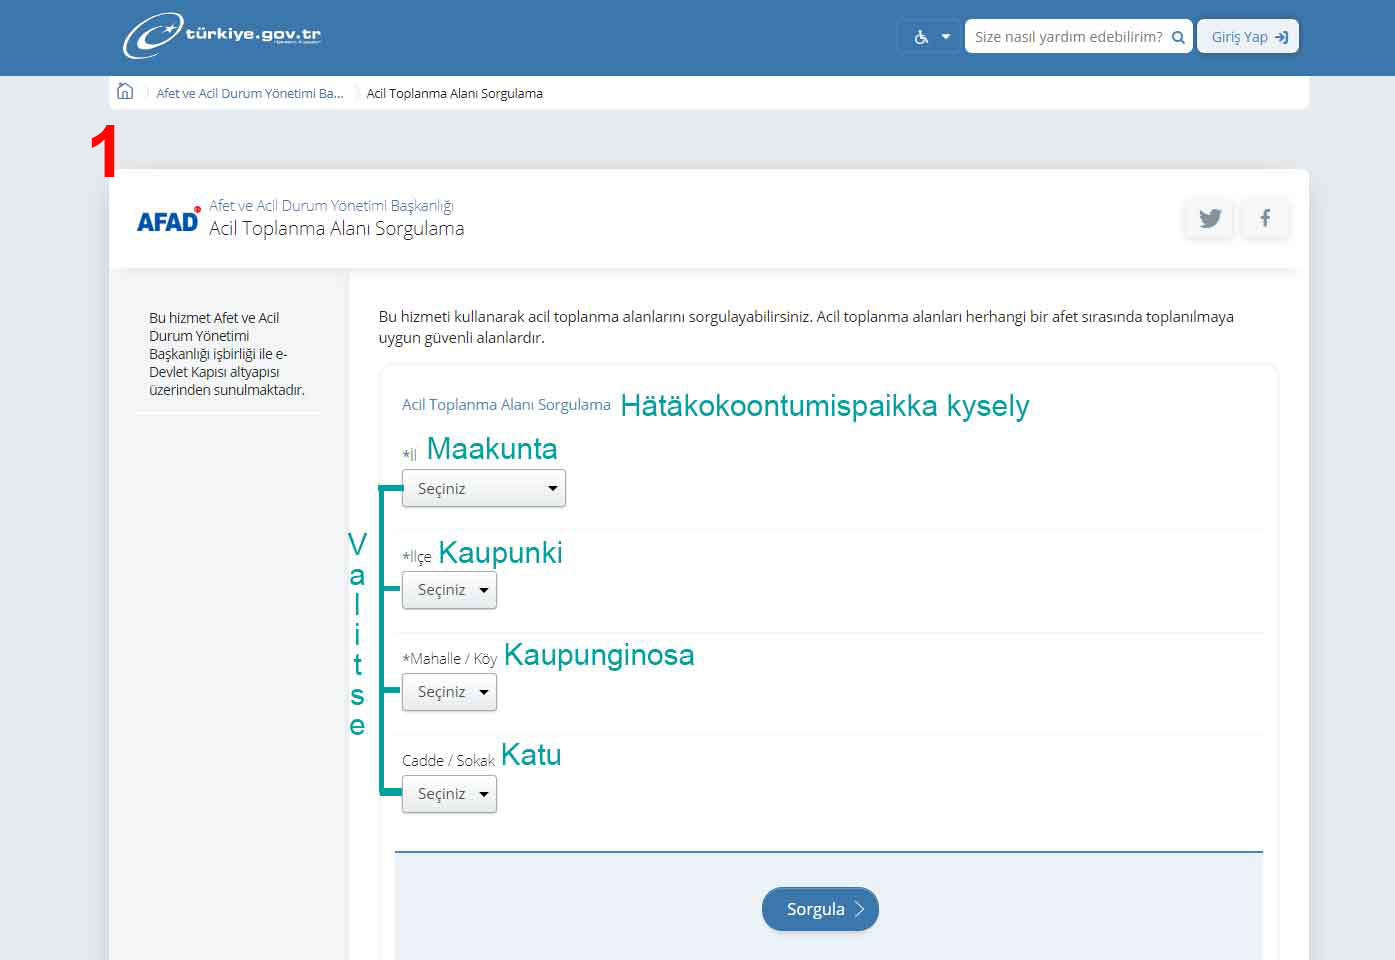Image resolution: width=1395 pixels, height=960 pixels.
Task: Click the Cadde / Sokak field label
Action: [448, 761]
